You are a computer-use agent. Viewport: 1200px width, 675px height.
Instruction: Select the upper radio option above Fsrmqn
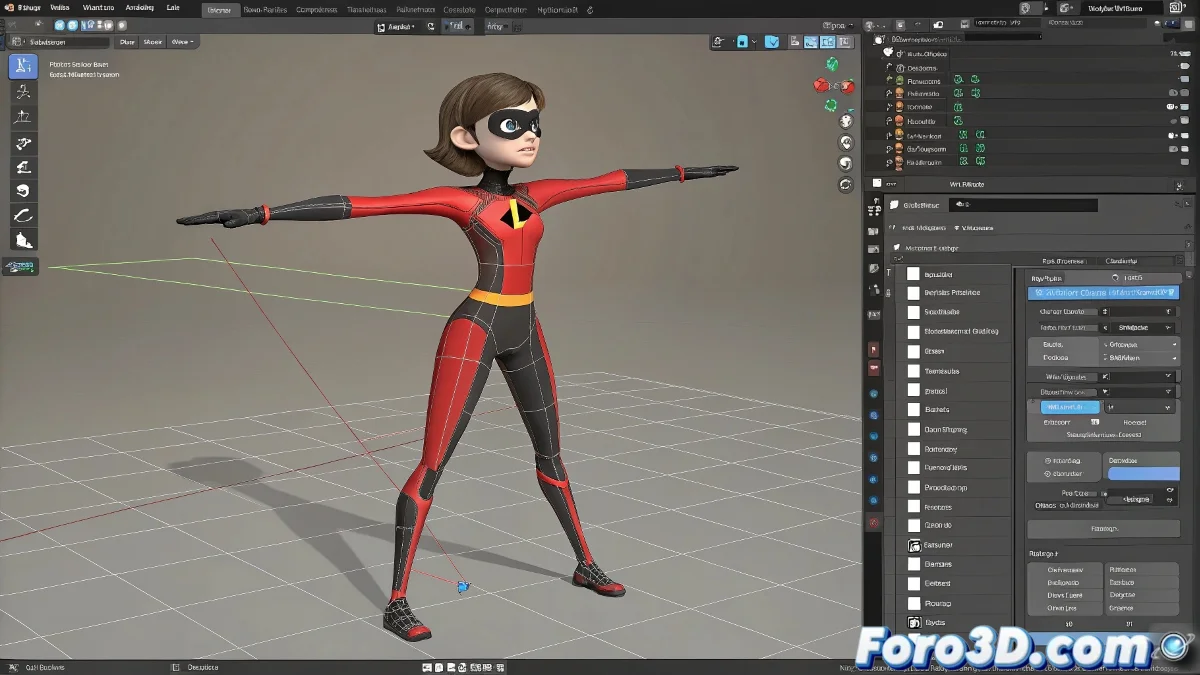coord(1048,461)
